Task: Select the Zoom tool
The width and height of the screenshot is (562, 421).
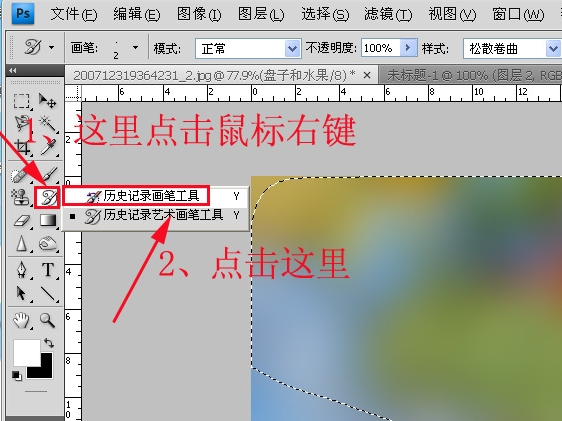Action: pos(47,320)
